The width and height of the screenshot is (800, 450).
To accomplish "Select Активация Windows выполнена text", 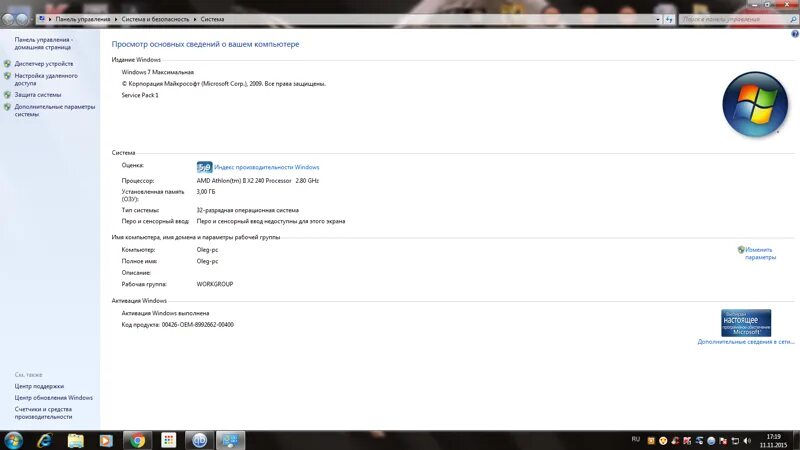I will pos(165,313).
